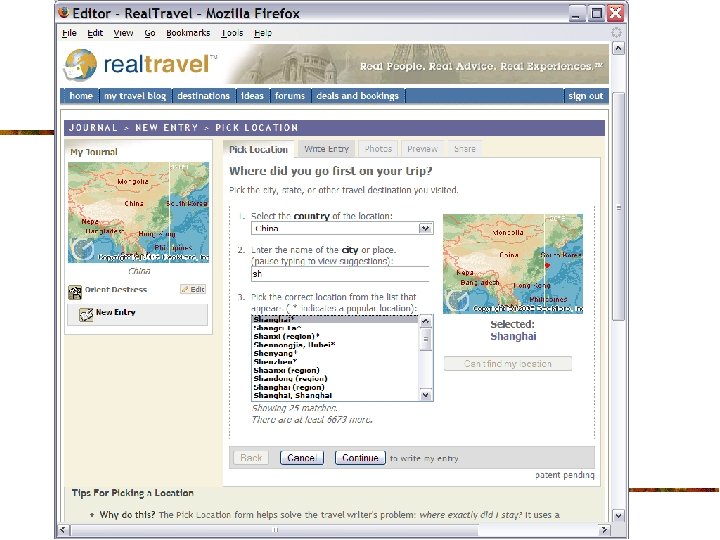
Task: Minimize the Firefox window
Action: (577, 13)
